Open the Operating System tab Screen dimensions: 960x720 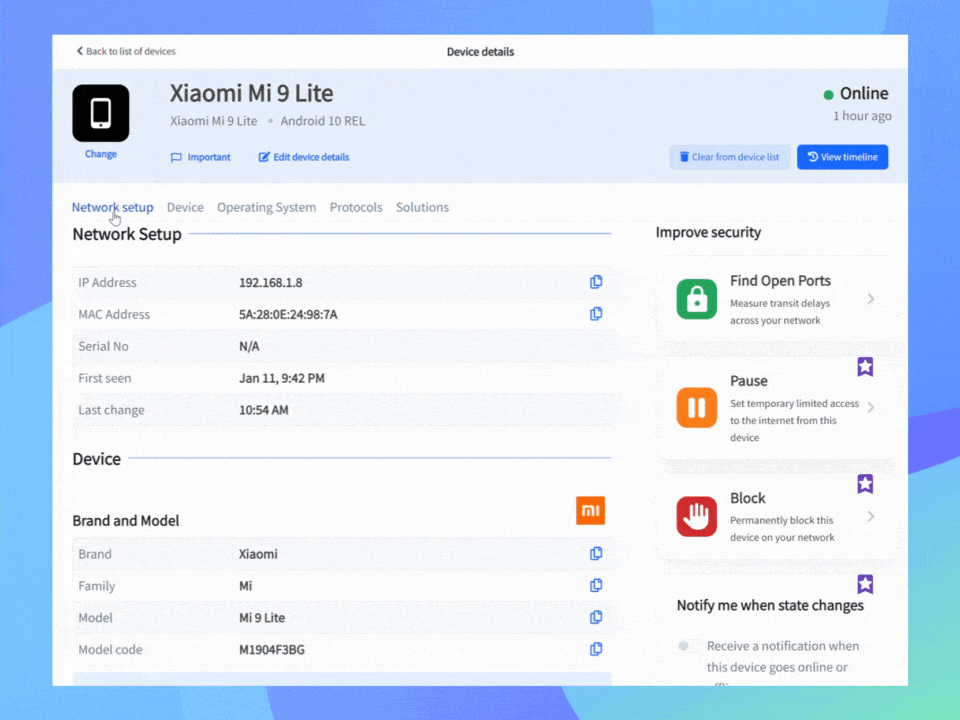pyautogui.click(x=266, y=208)
